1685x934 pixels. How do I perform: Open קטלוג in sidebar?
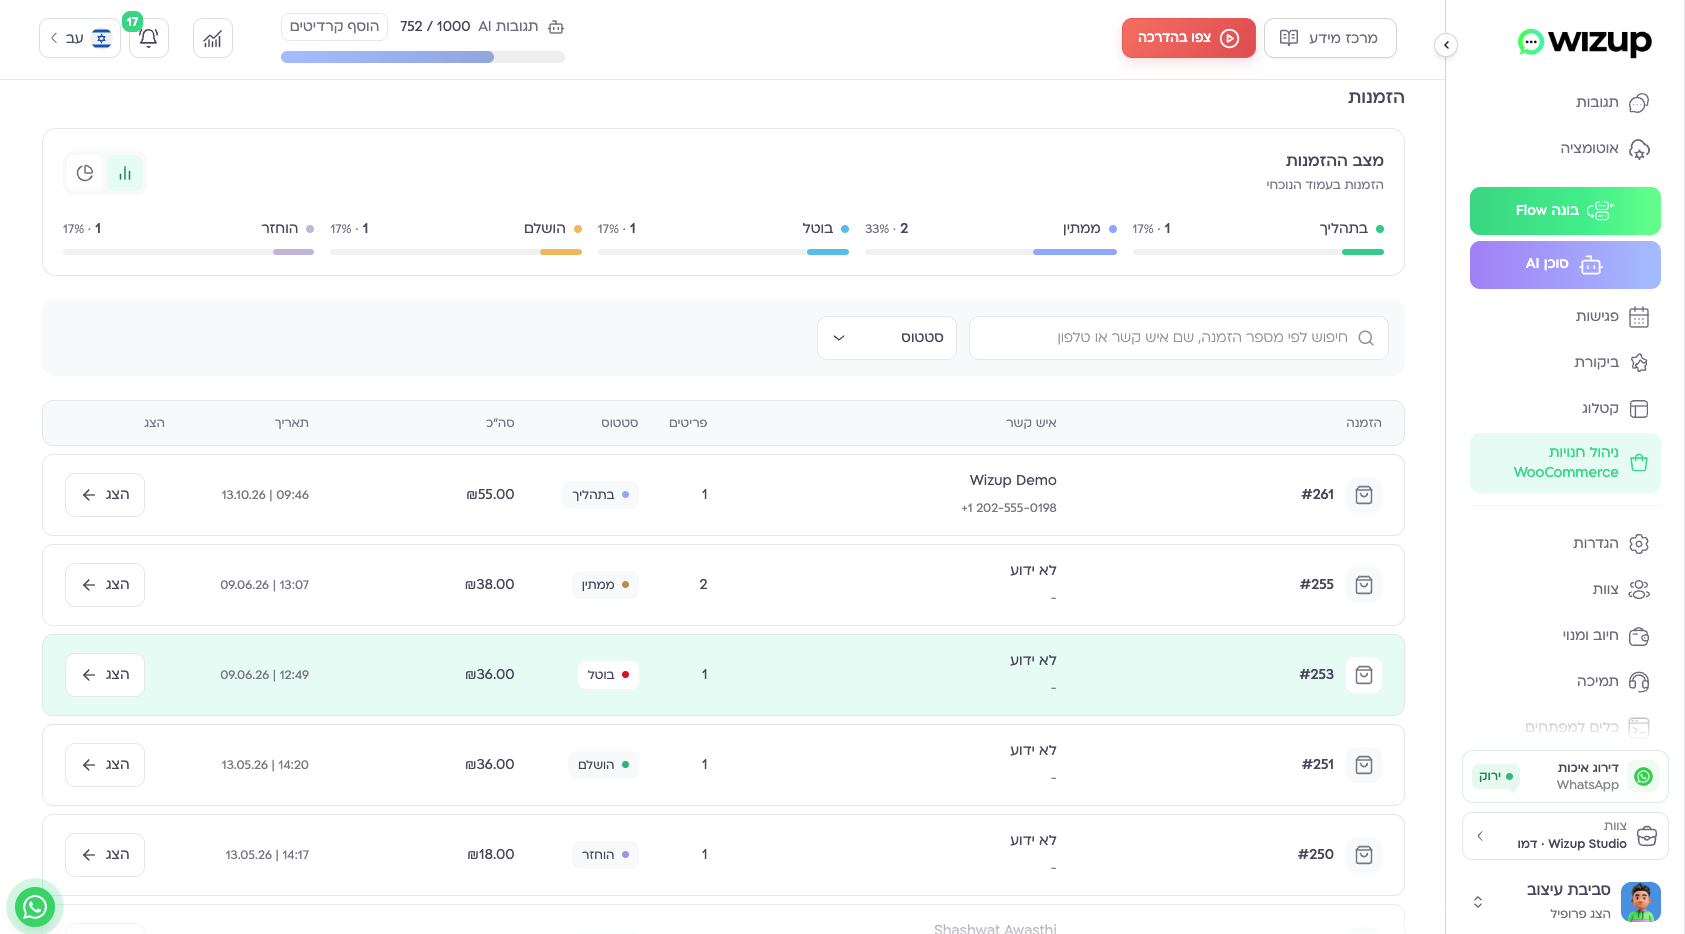pyautogui.click(x=1565, y=408)
